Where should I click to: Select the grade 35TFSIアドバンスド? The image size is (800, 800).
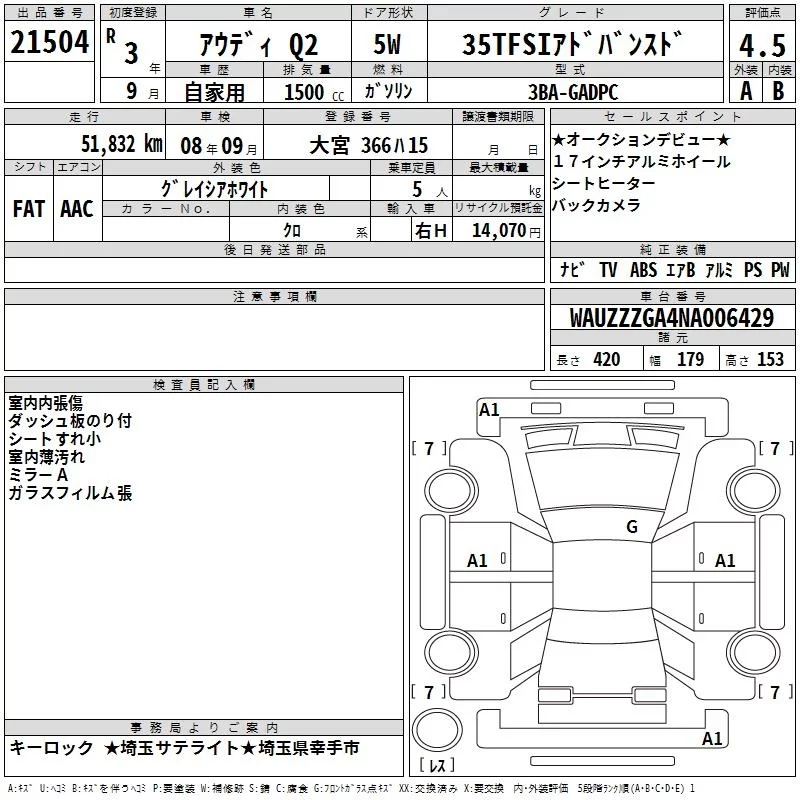(x=572, y=44)
